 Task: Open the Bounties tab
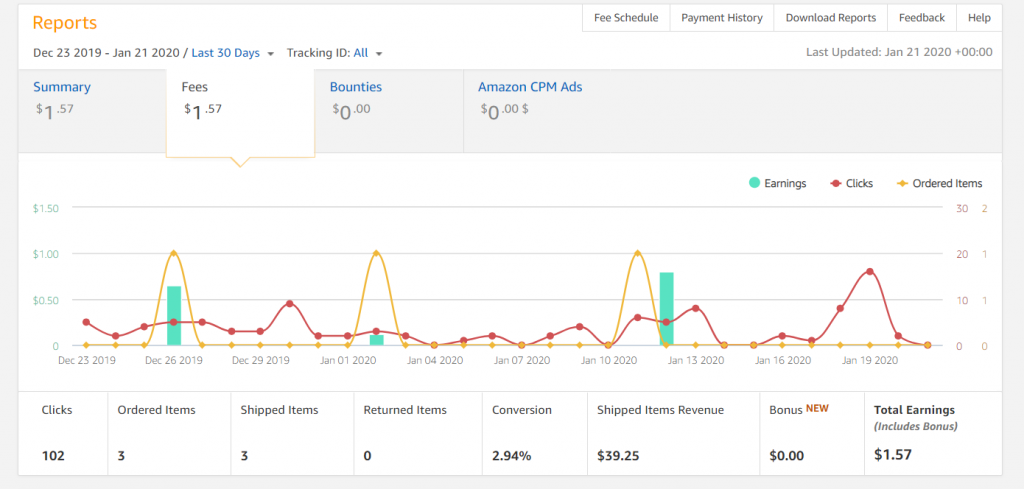click(x=356, y=87)
